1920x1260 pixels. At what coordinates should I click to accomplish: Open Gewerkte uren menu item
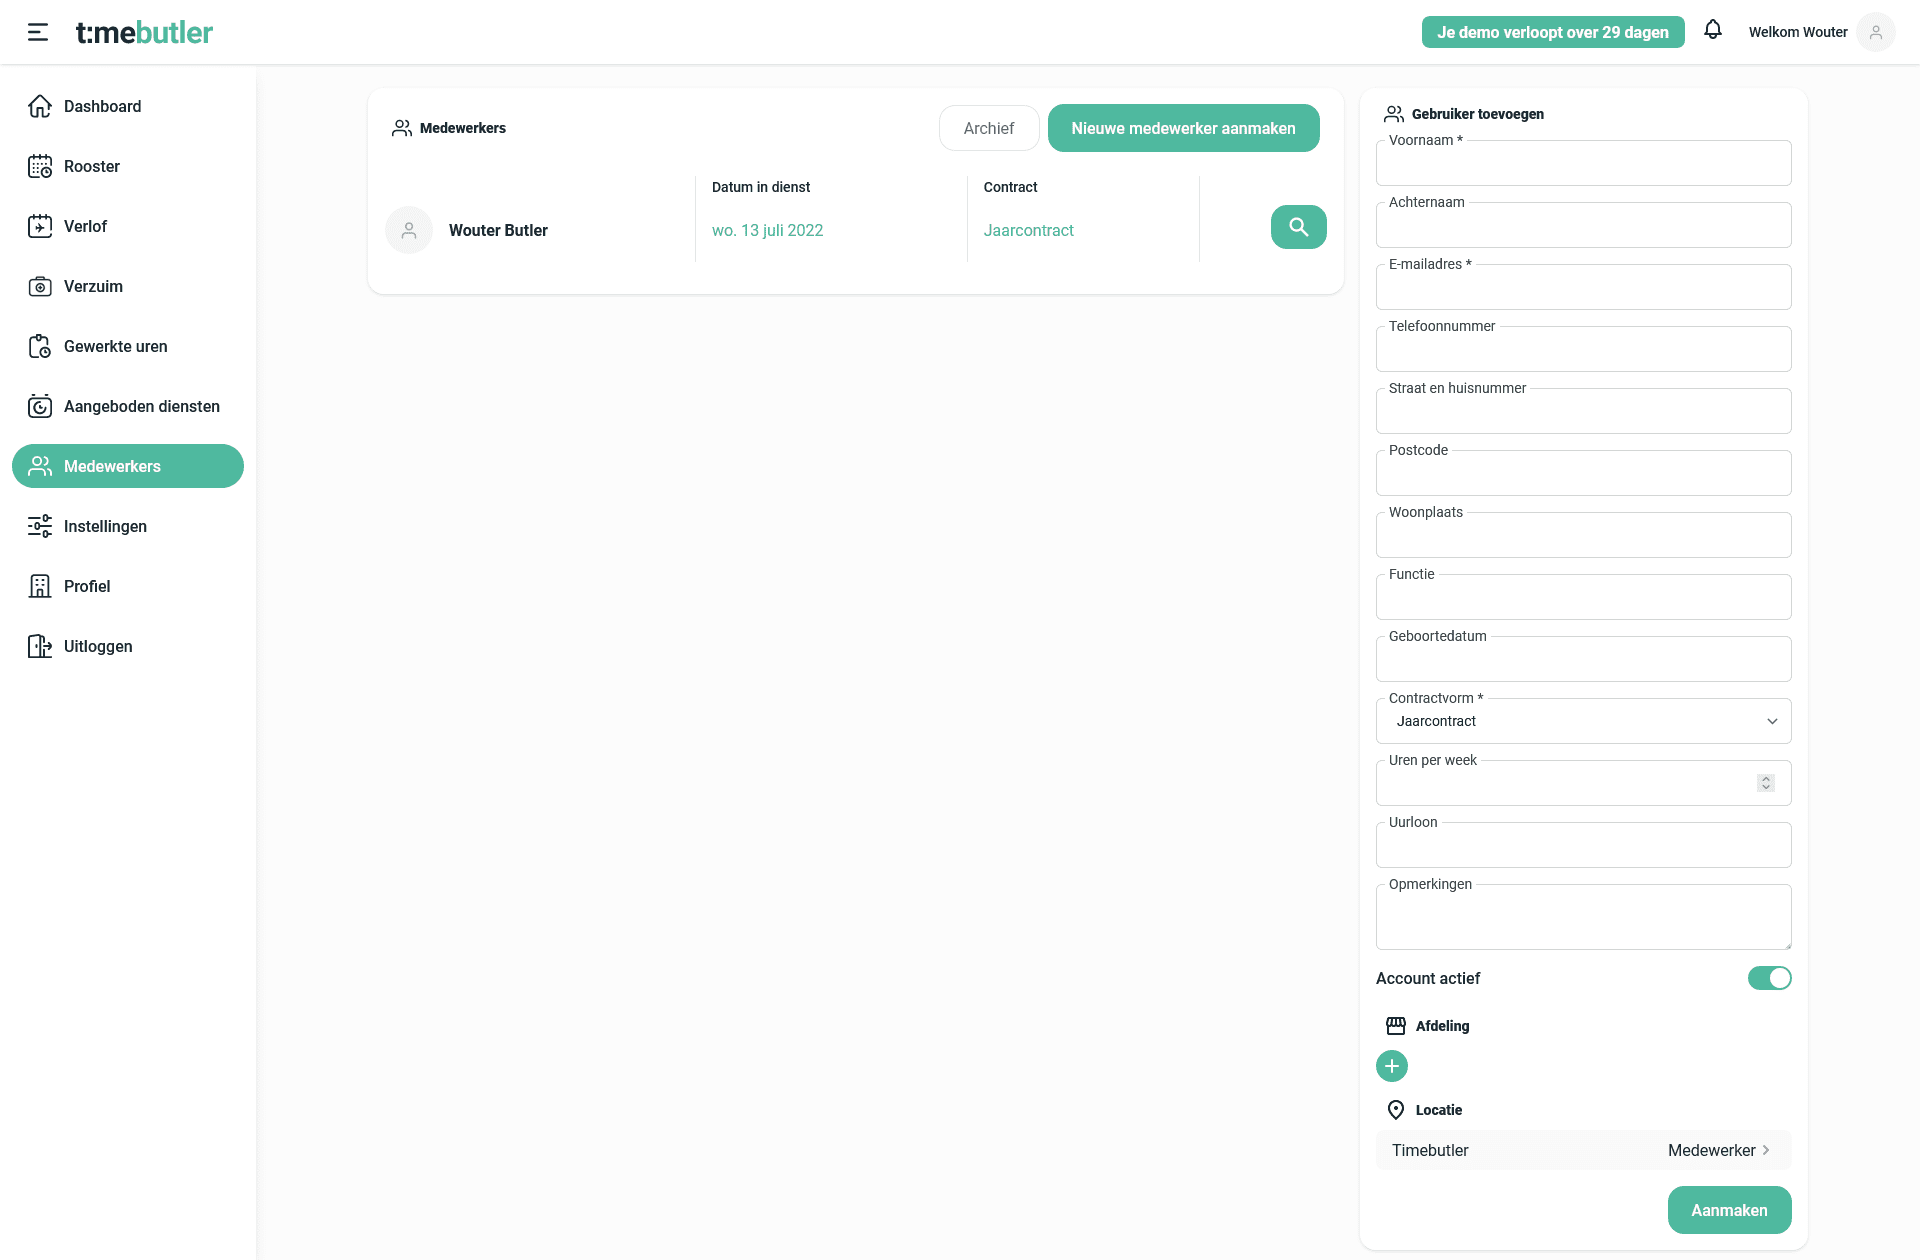pyautogui.click(x=128, y=346)
